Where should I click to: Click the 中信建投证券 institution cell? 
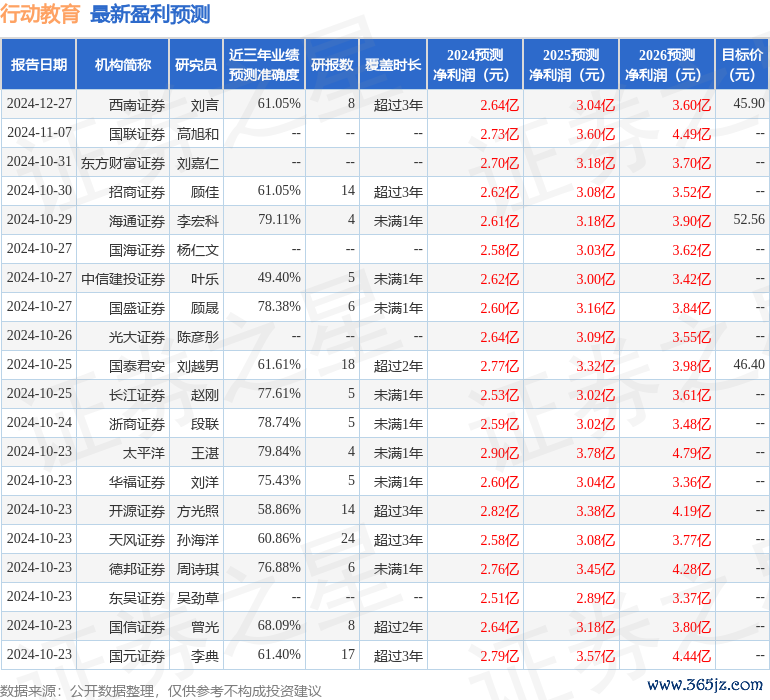[x=123, y=279]
